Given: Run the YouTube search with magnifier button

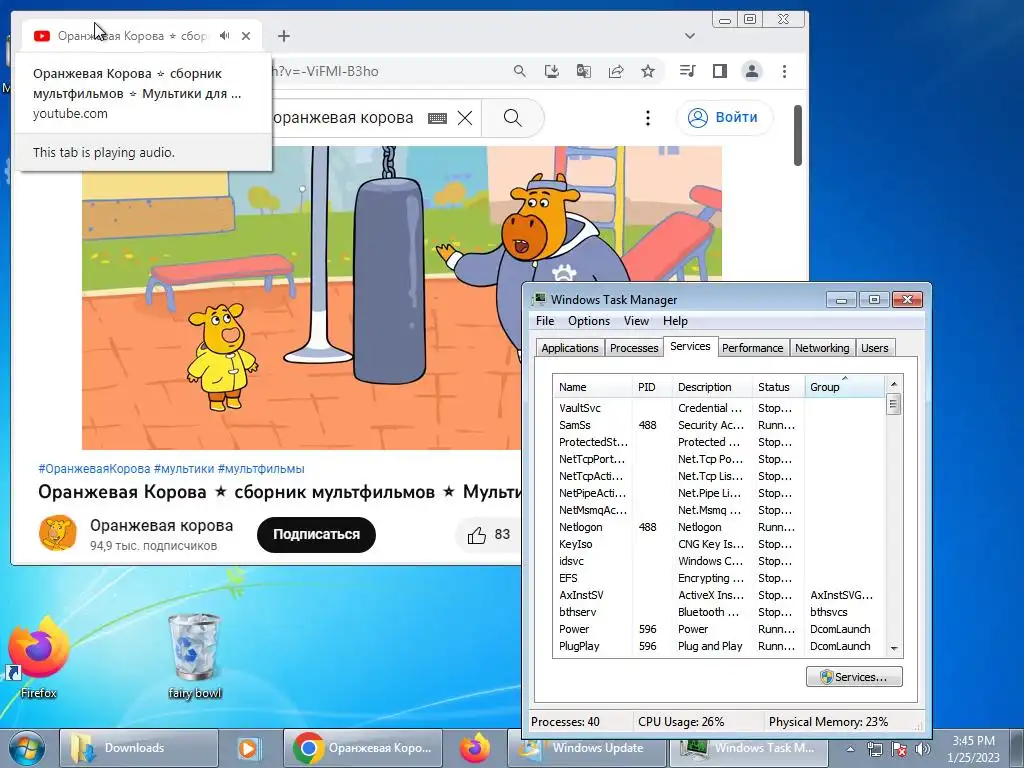Looking at the screenshot, I should pyautogui.click(x=513, y=118).
